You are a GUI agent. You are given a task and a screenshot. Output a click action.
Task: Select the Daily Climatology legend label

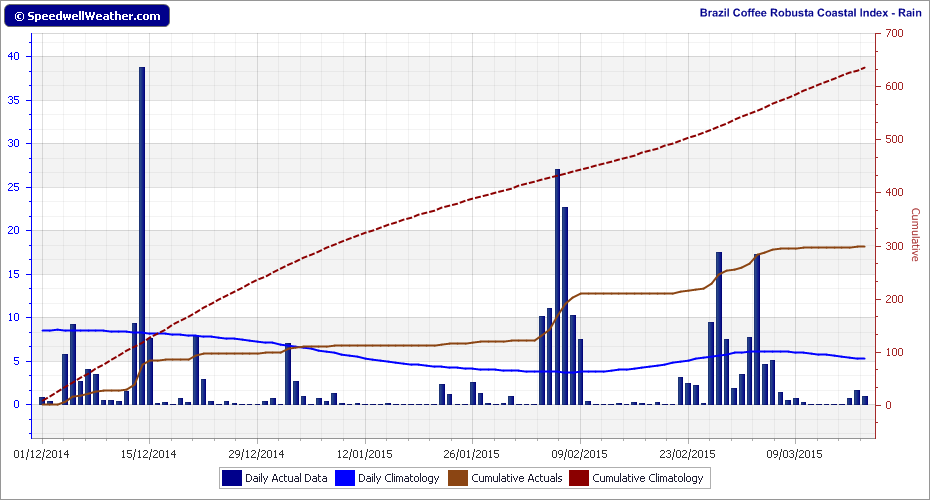(x=399, y=478)
